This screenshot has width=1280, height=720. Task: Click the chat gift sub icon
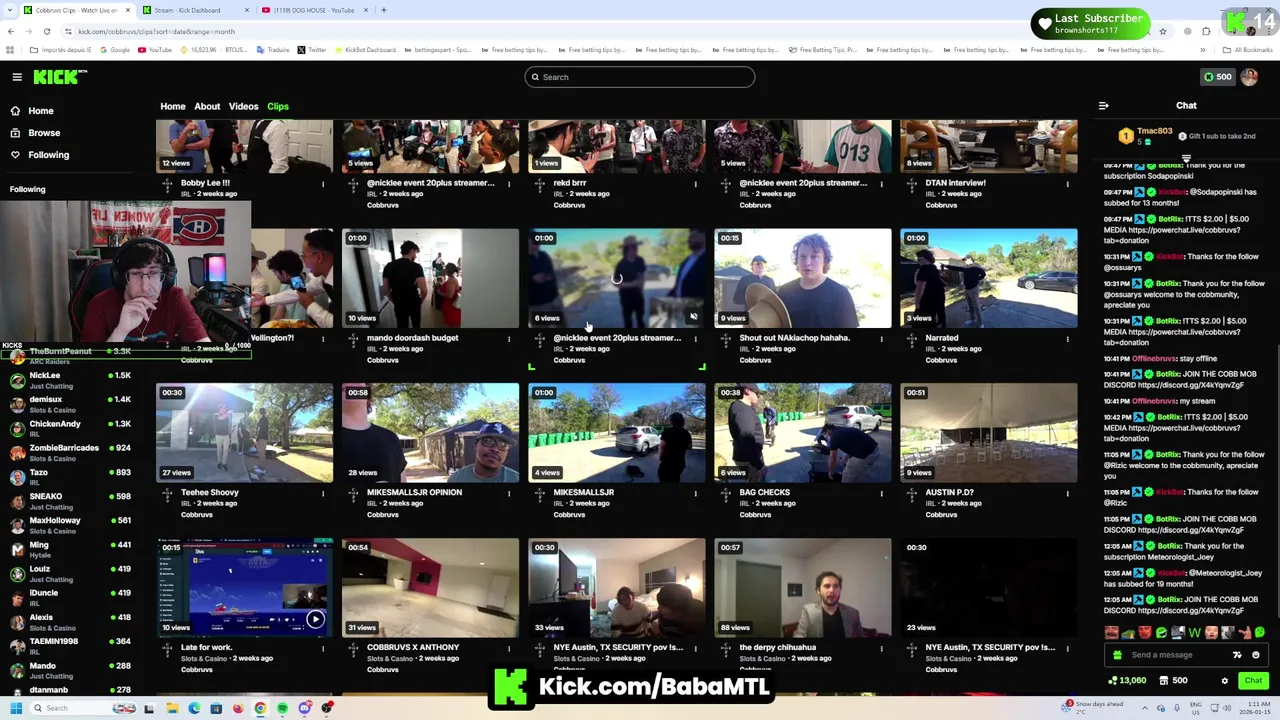tap(1117, 655)
